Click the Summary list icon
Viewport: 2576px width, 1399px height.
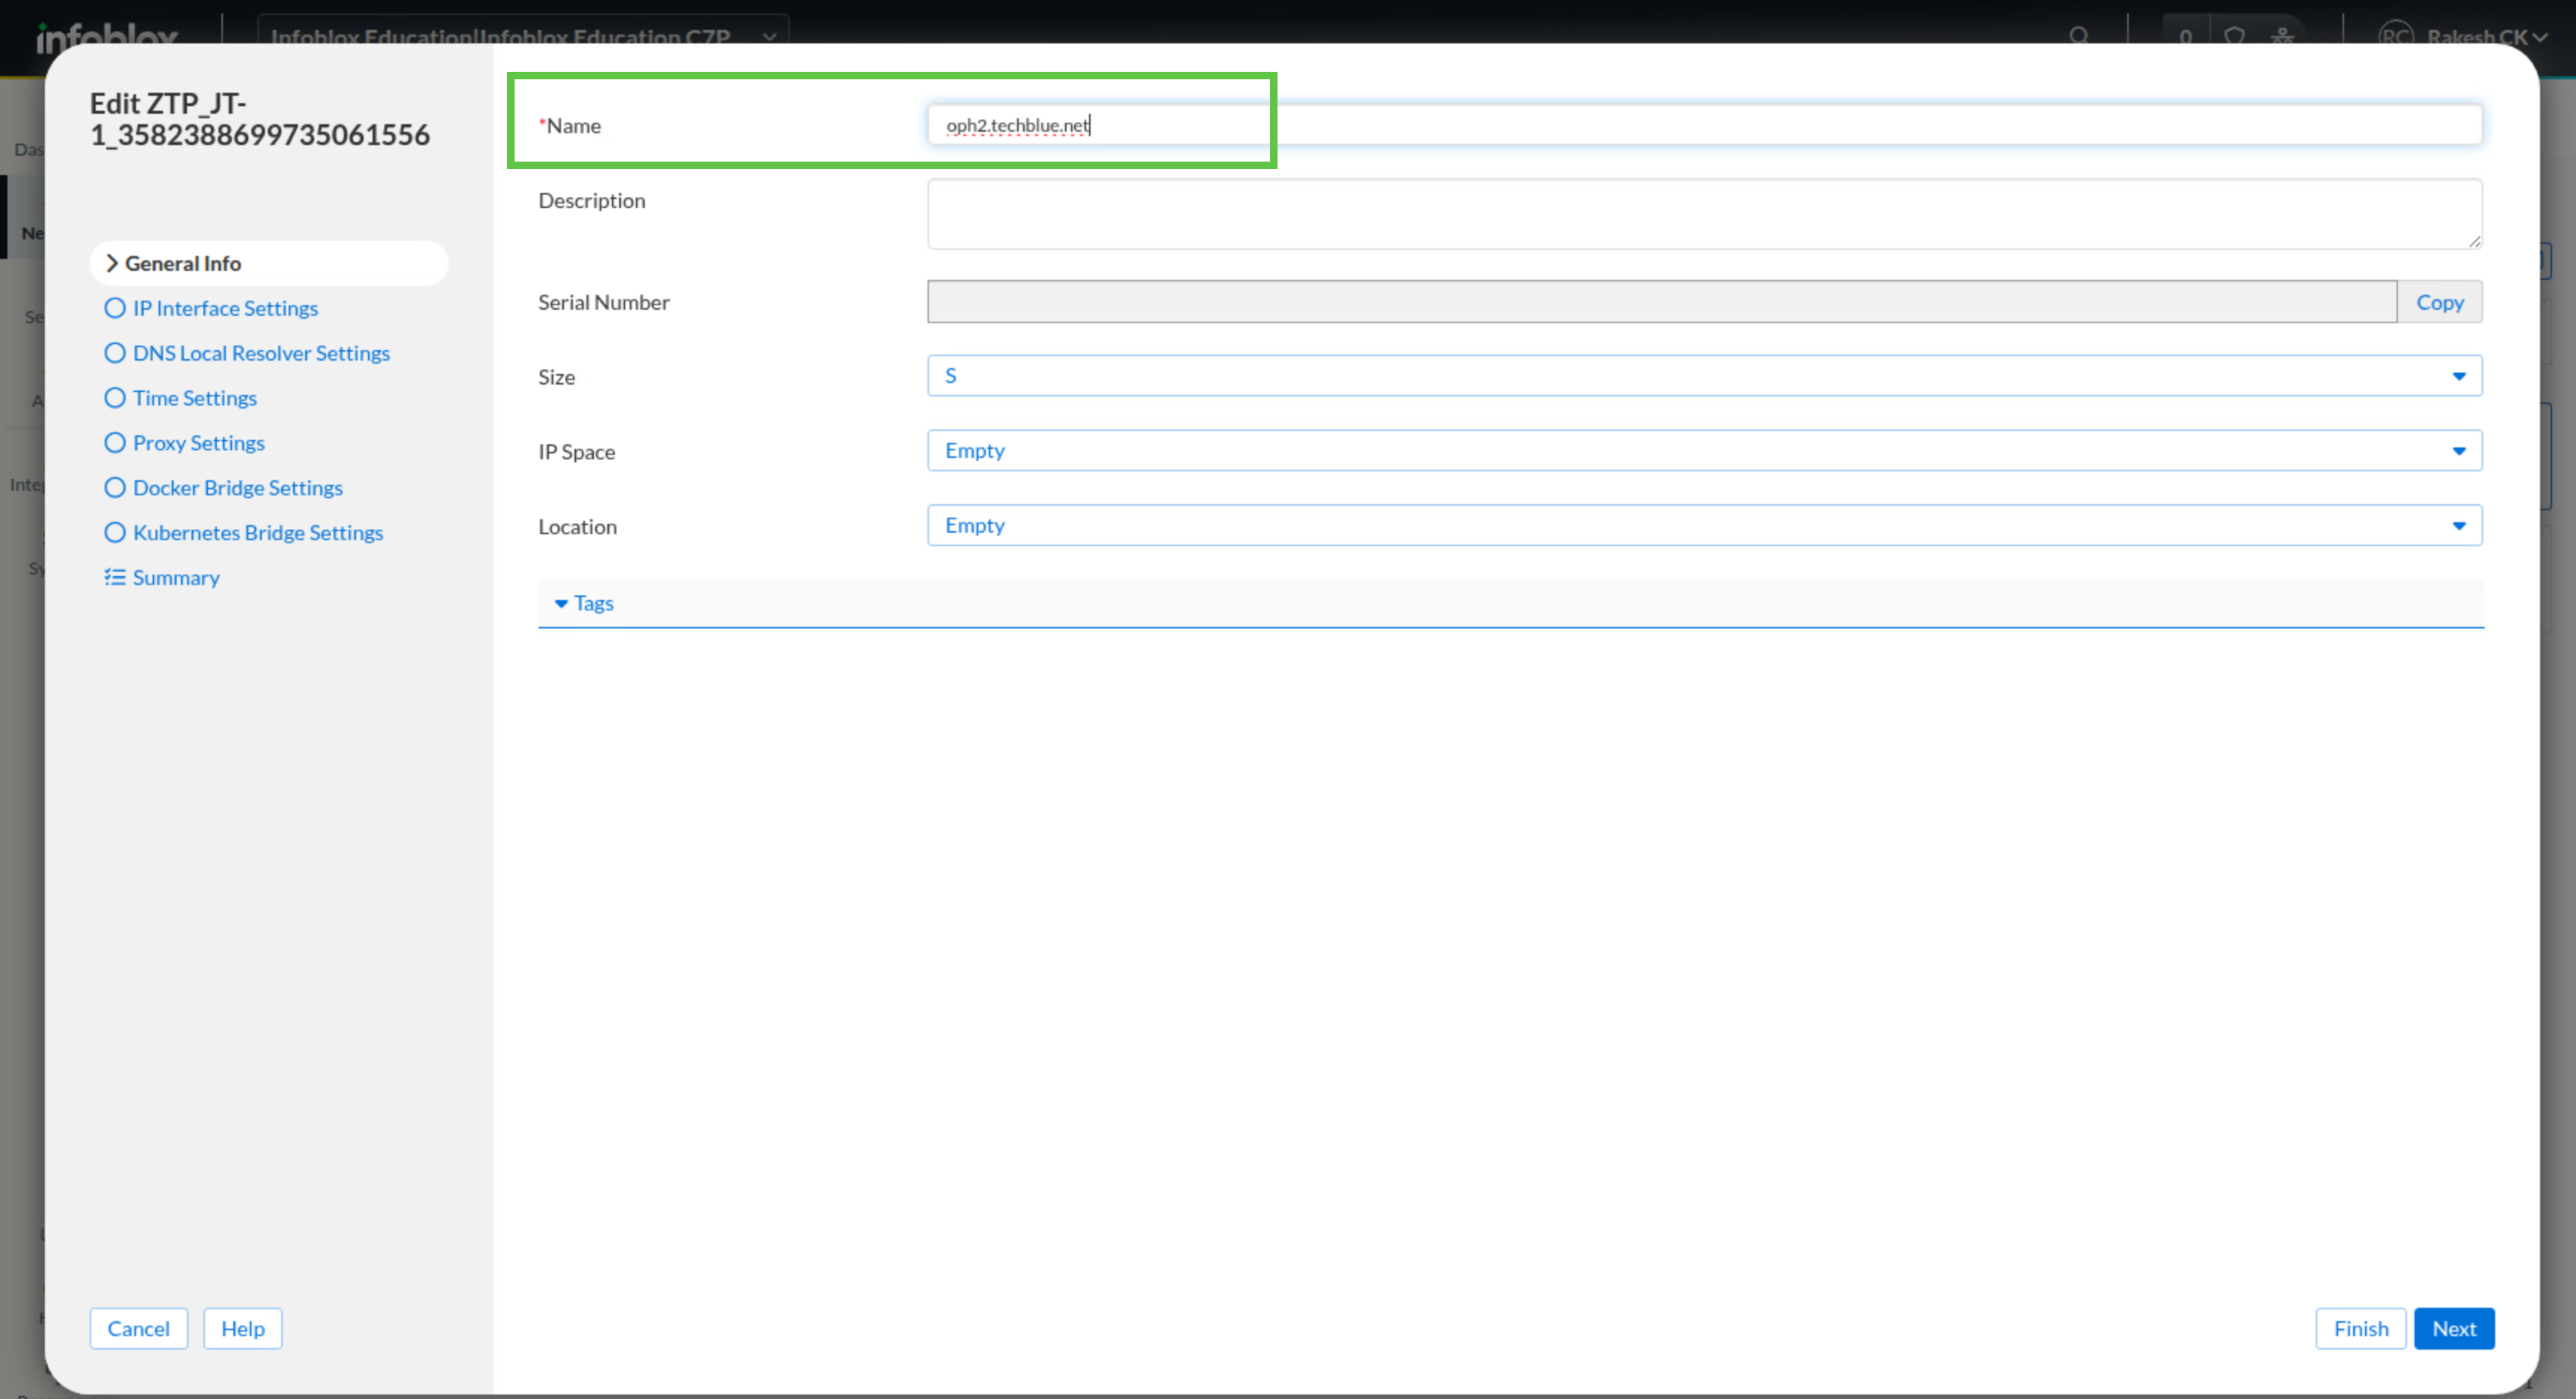click(115, 577)
